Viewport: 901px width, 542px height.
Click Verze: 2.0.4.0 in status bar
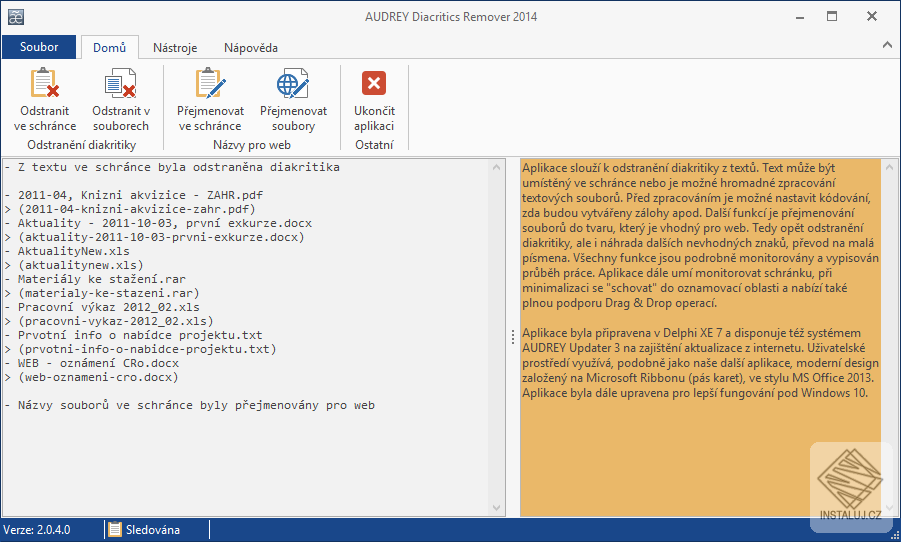tap(37, 530)
